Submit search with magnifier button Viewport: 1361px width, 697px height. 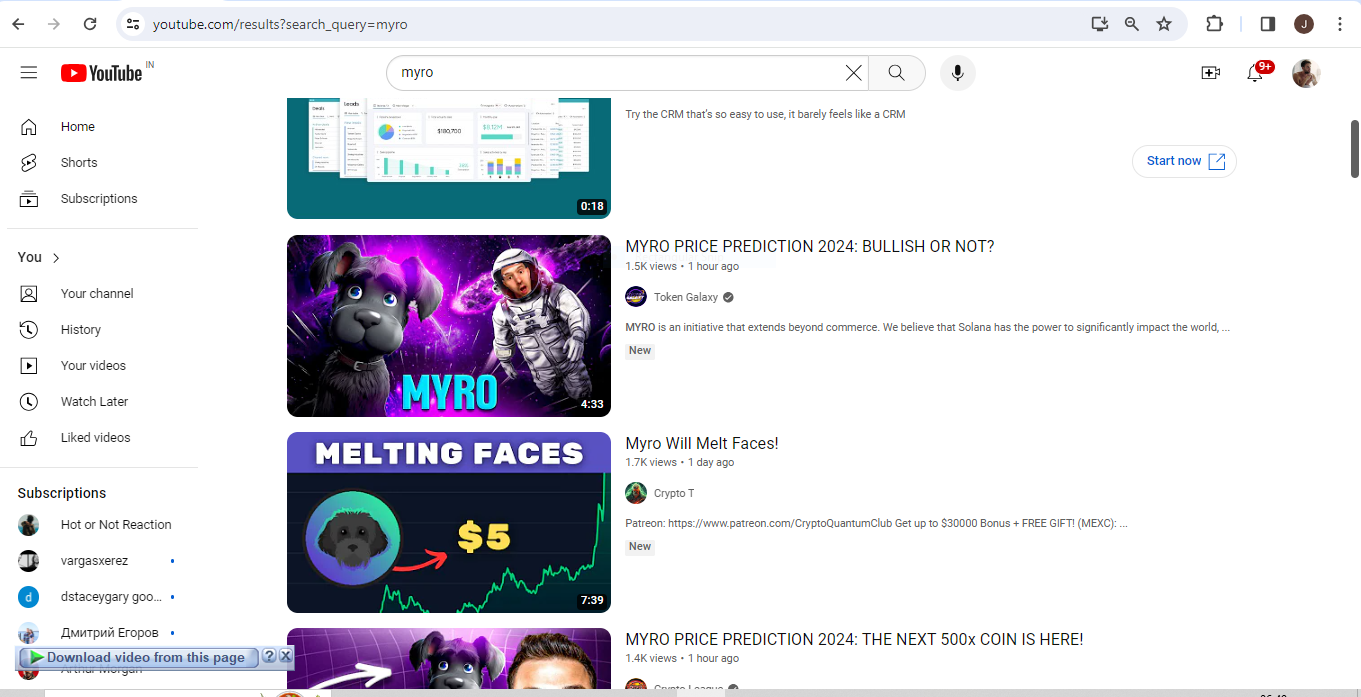896,73
